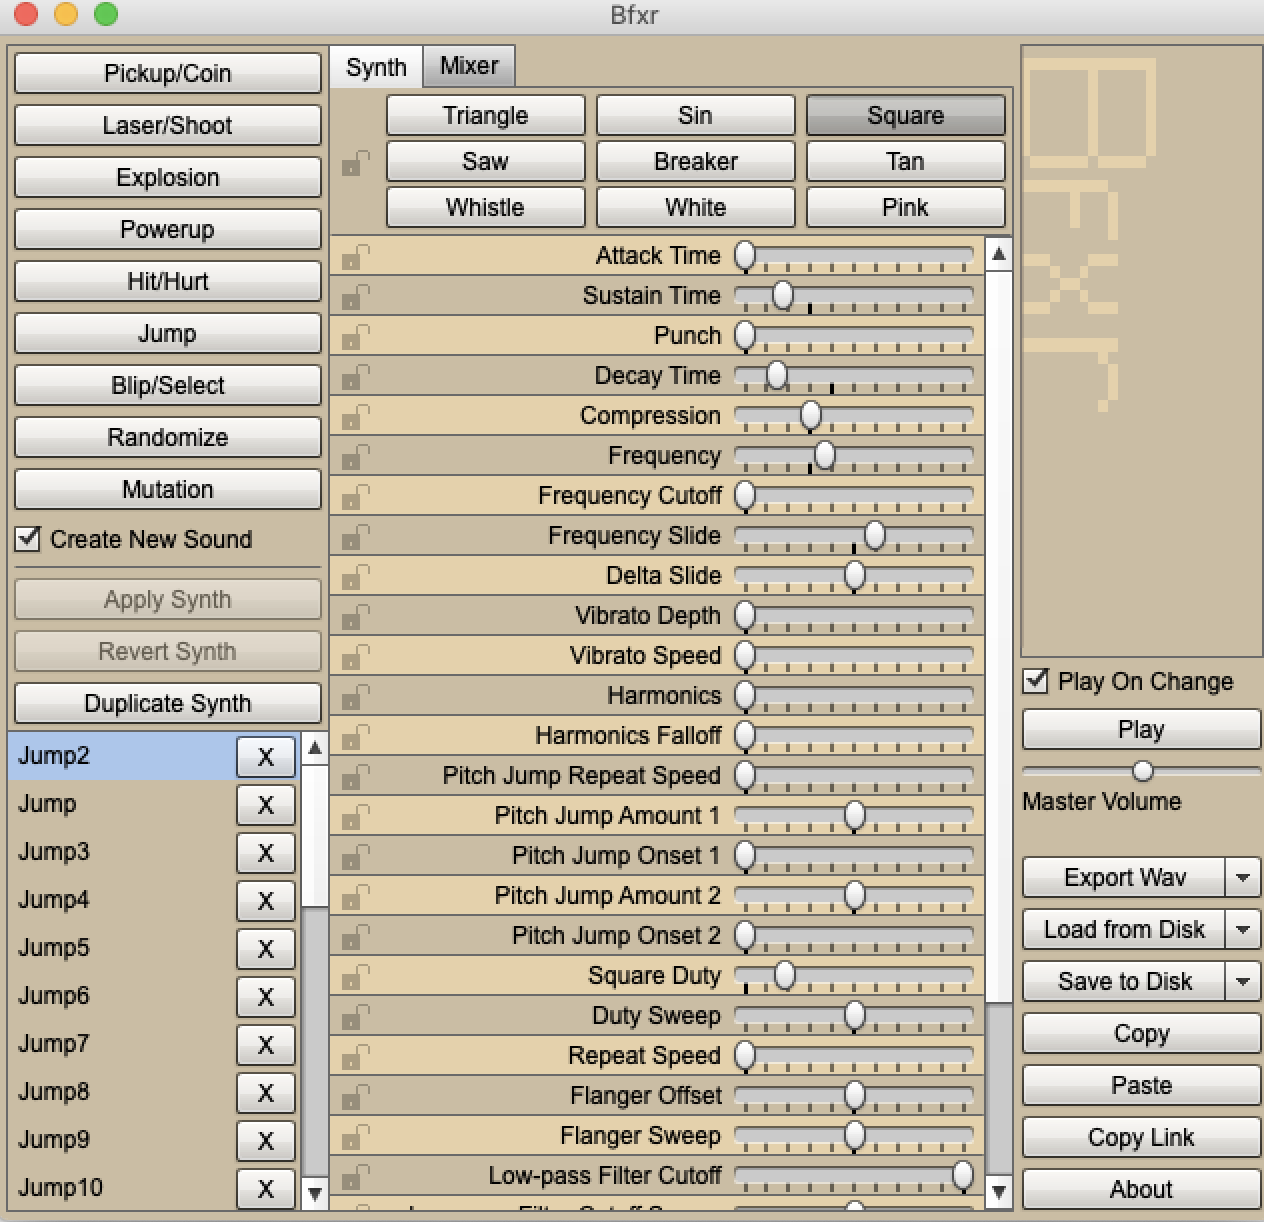Play the current sound
This screenshot has width=1264, height=1222.
[1141, 729]
